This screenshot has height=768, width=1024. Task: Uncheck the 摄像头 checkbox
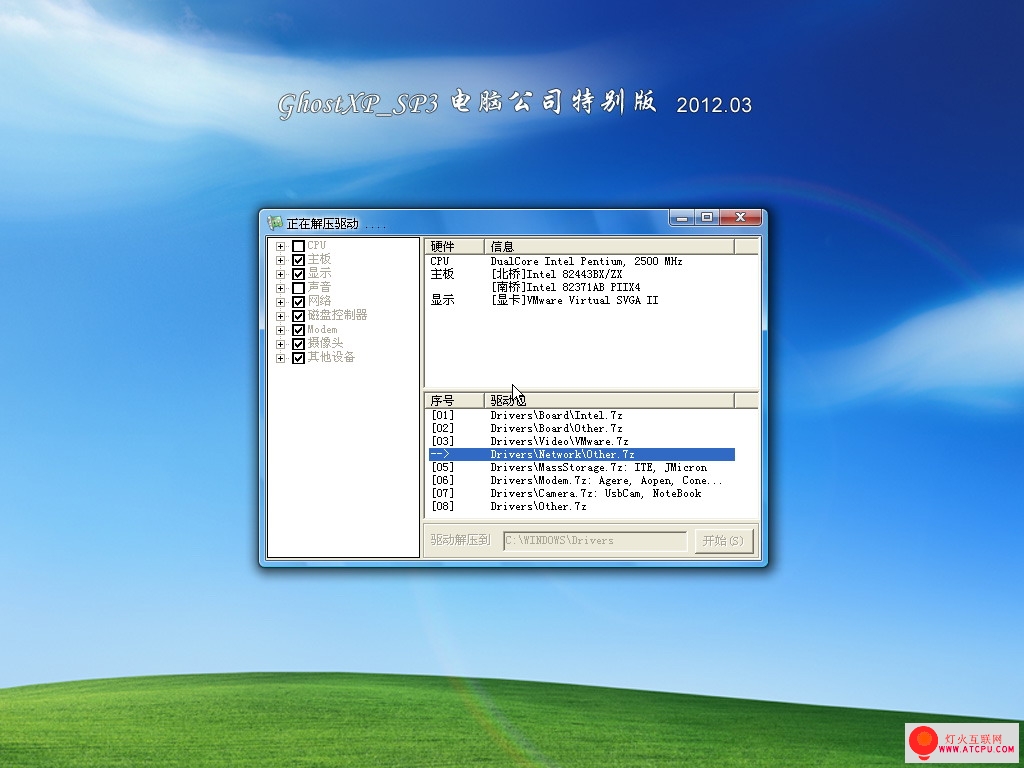click(298, 344)
